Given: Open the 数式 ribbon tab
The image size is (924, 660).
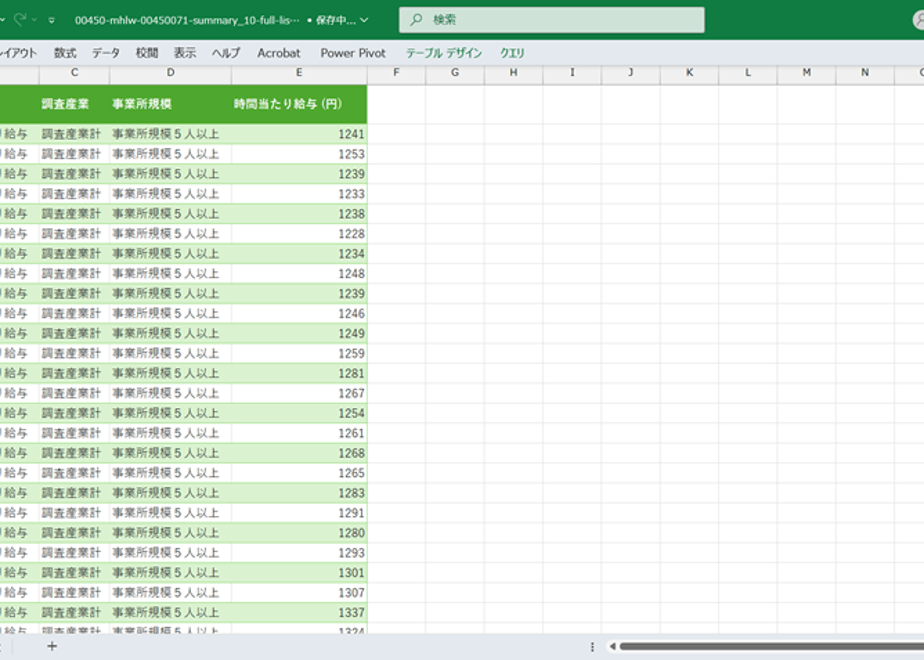Looking at the screenshot, I should pos(65,53).
